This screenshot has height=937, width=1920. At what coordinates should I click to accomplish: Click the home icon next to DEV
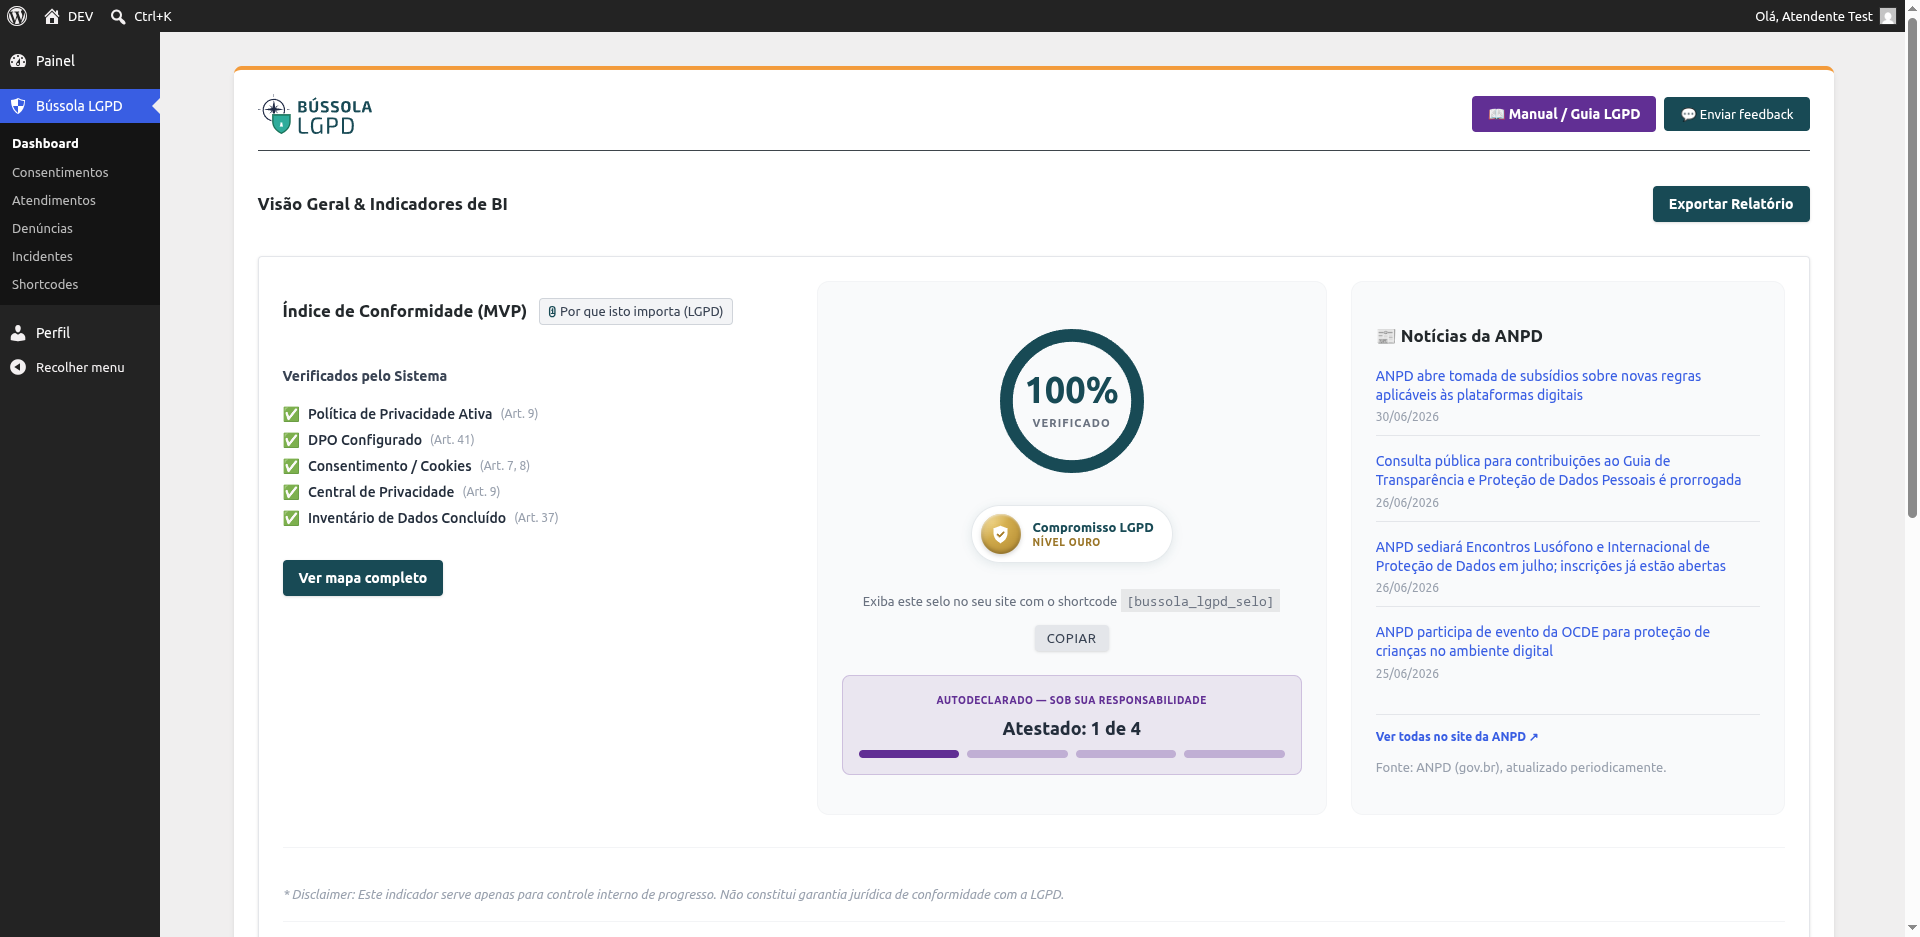(x=52, y=16)
